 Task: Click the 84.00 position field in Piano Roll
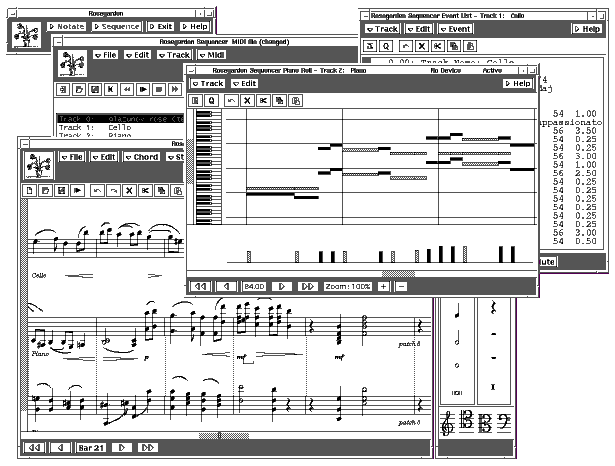254,287
